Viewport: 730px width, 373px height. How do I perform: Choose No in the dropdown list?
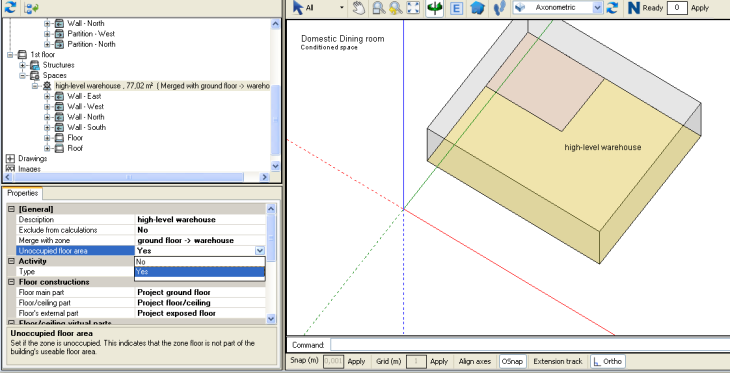coord(200,262)
